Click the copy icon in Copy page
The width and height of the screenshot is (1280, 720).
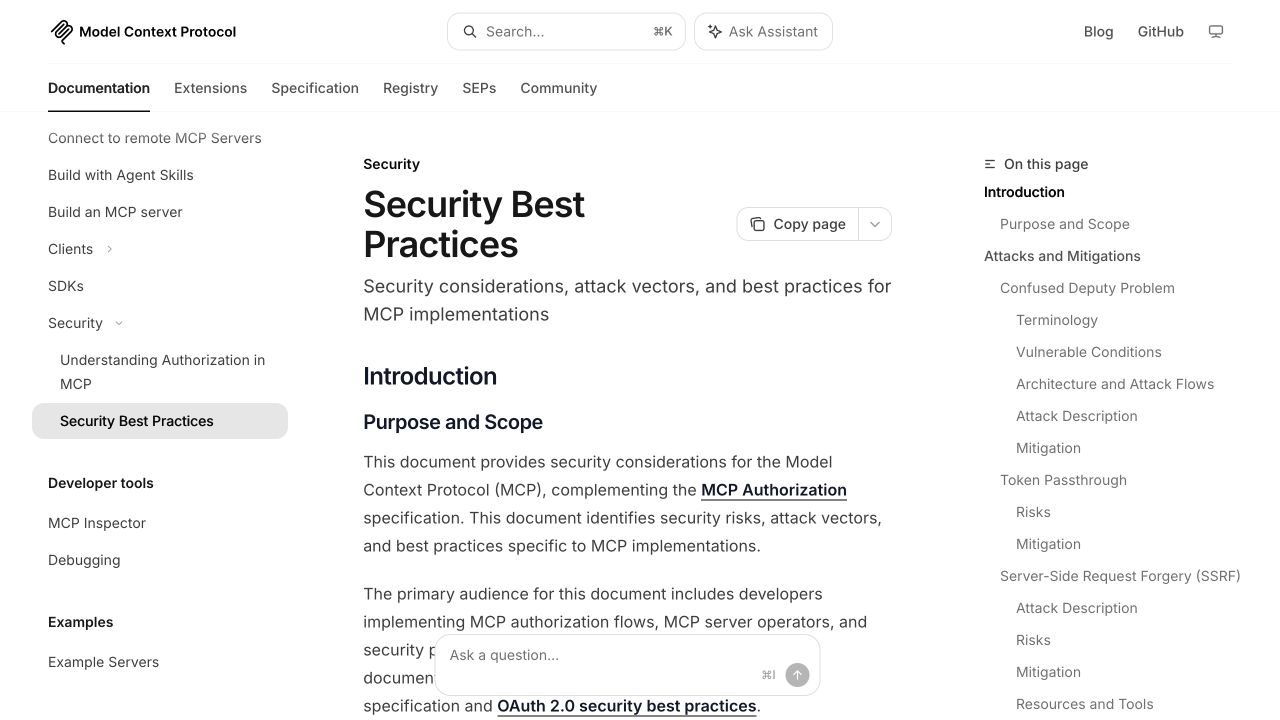(x=758, y=224)
